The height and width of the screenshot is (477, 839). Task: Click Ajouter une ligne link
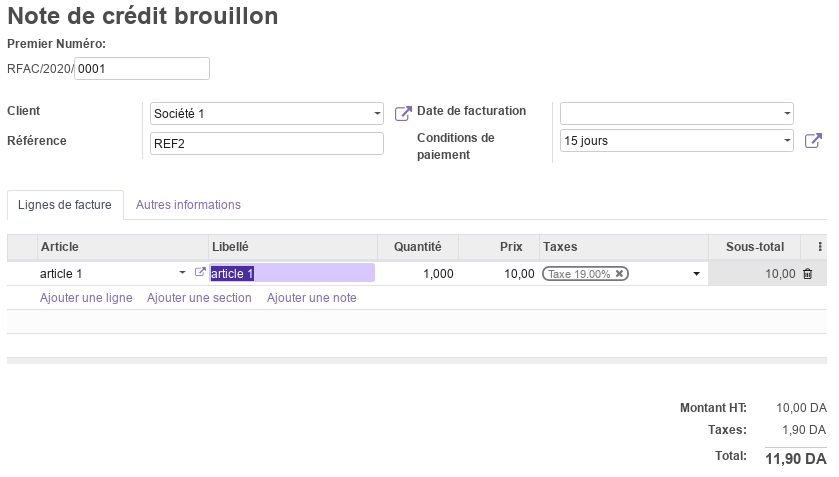point(86,298)
